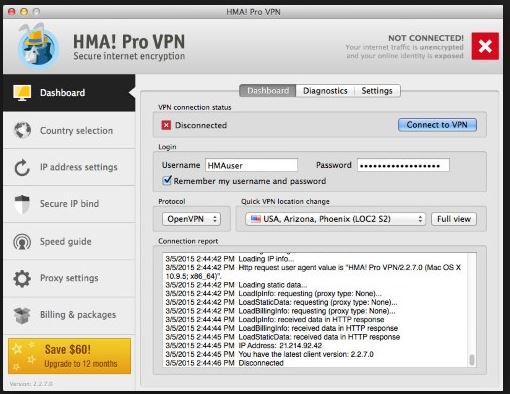Click the small red Disconnected status icon

[x=166, y=125]
